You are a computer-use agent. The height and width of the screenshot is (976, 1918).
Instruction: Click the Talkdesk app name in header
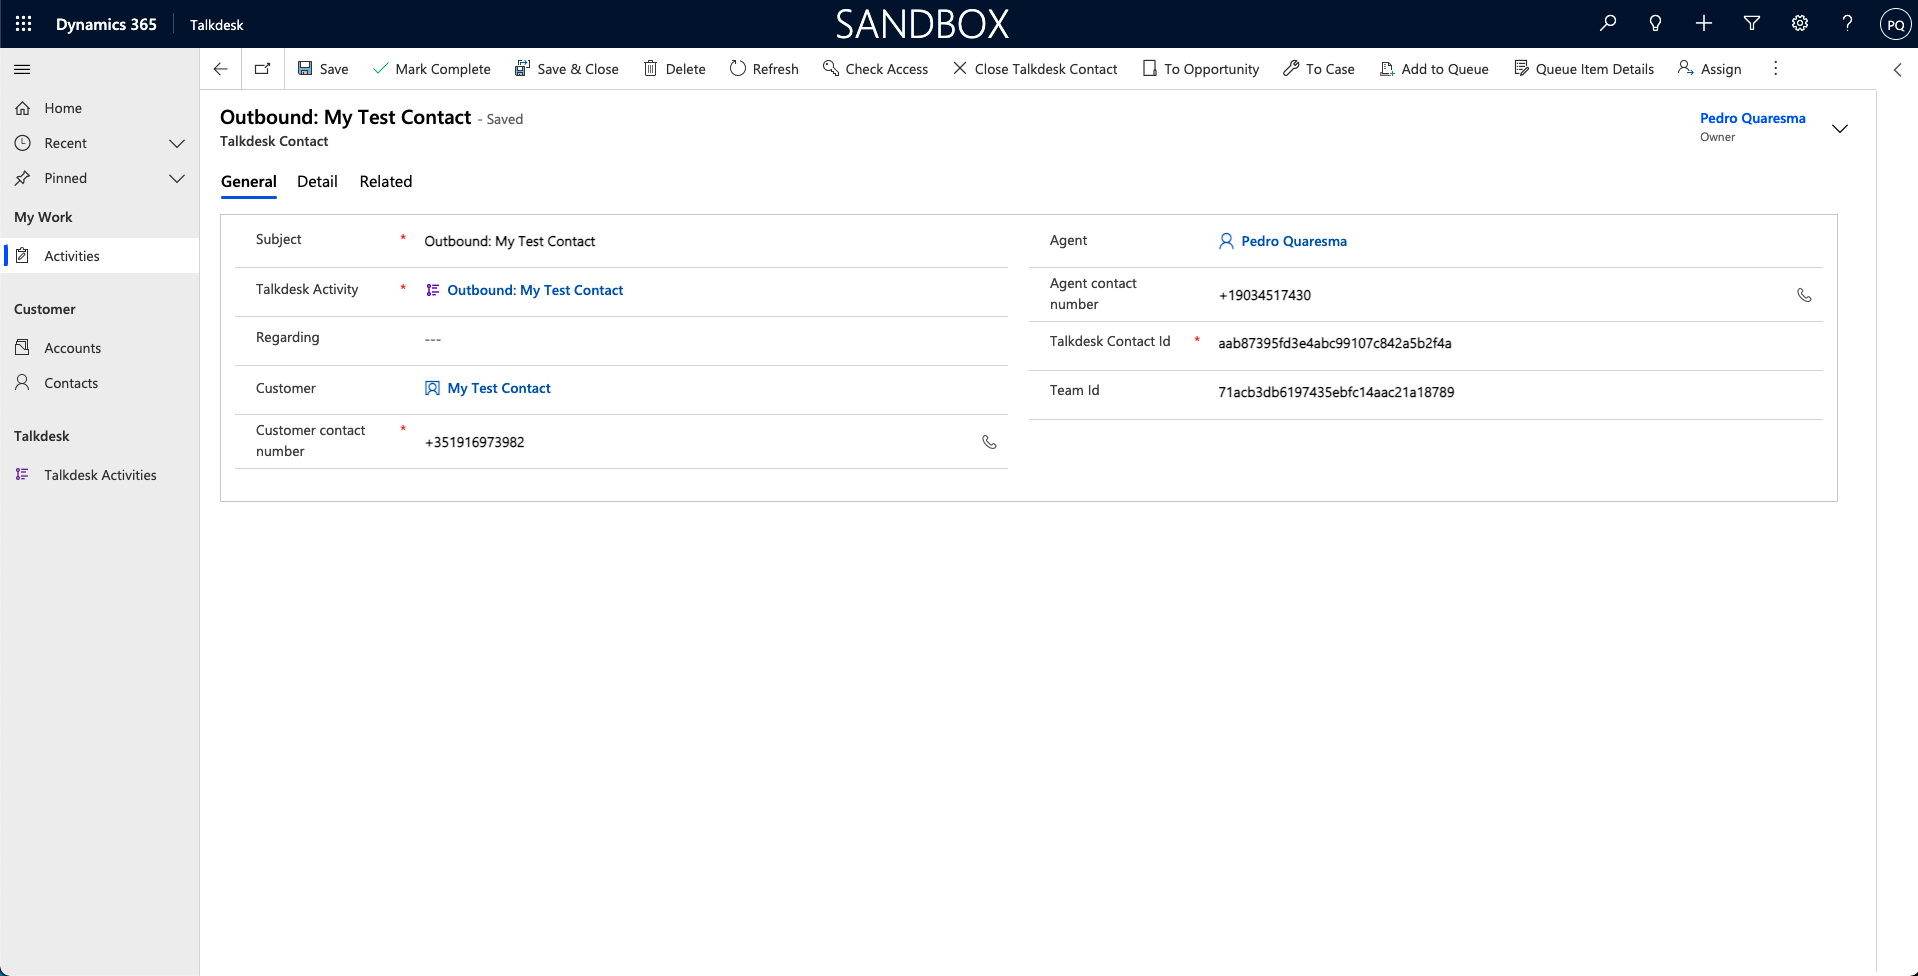point(217,25)
